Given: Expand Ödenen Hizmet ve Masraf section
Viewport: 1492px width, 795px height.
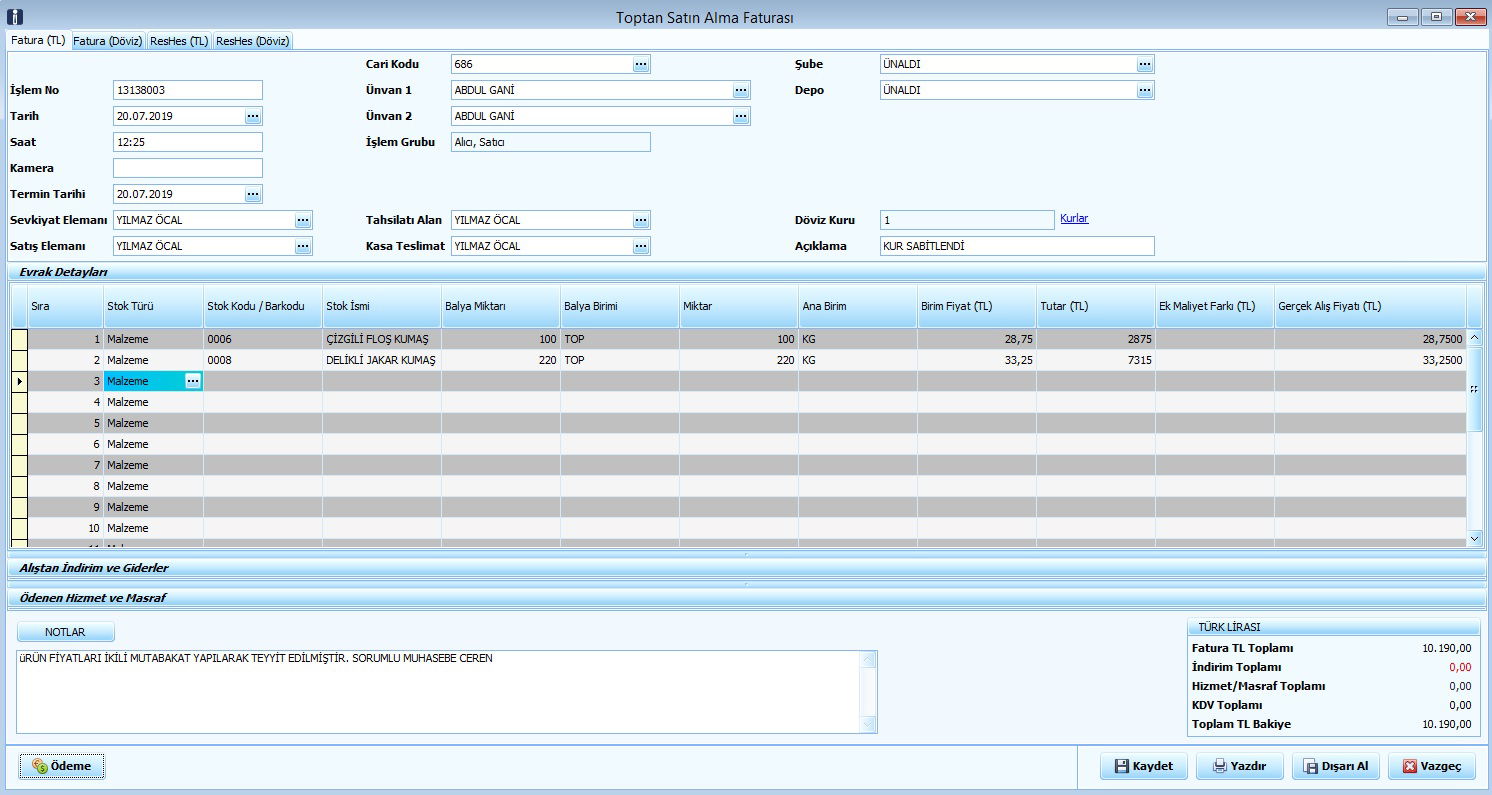Looking at the screenshot, I should click(93, 598).
